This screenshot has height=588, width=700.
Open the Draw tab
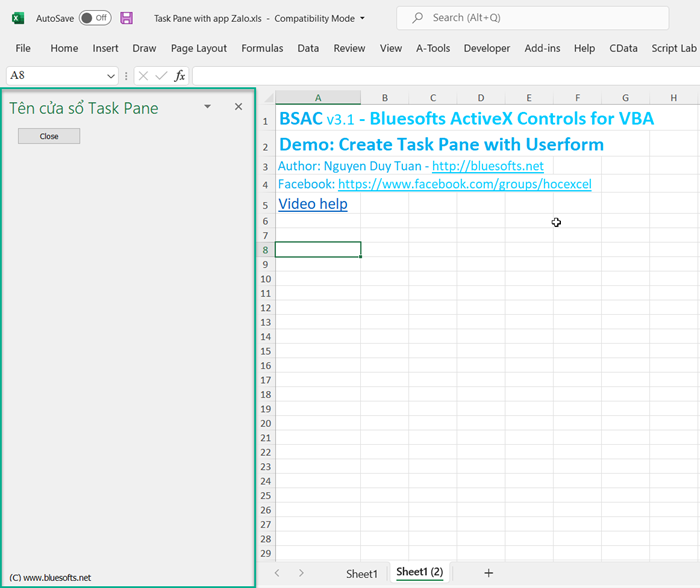144,48
